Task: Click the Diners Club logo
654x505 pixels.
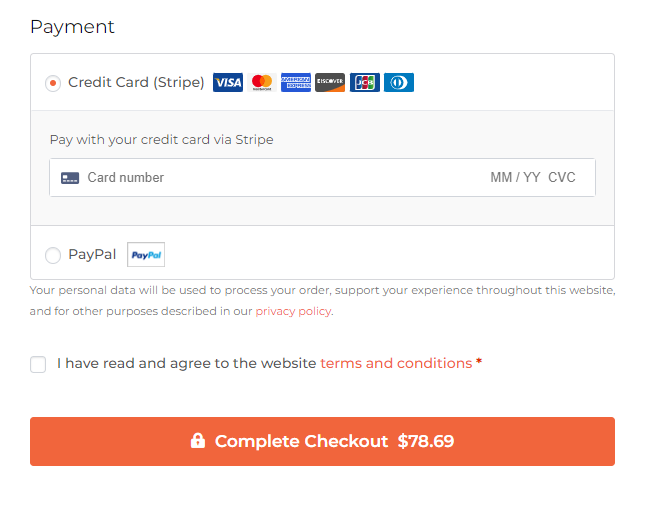Action: click(x=399, y=82)
